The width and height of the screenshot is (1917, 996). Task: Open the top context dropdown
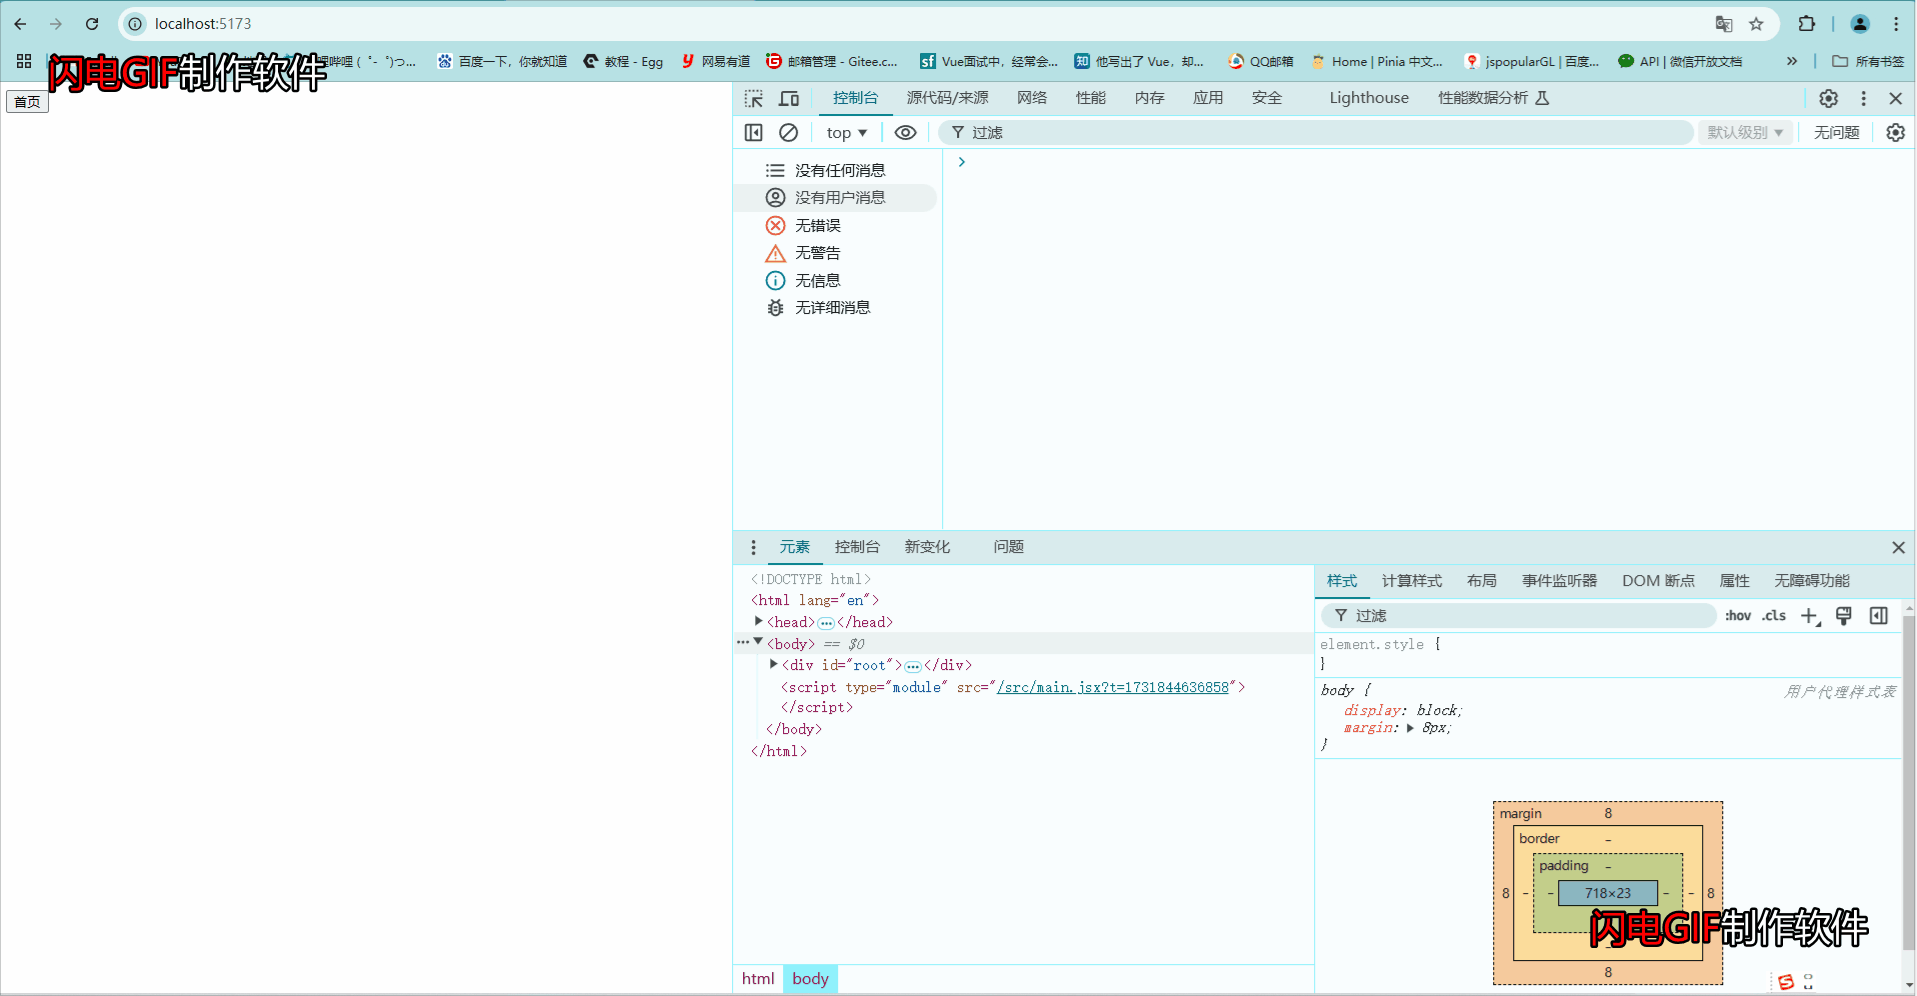846,132
